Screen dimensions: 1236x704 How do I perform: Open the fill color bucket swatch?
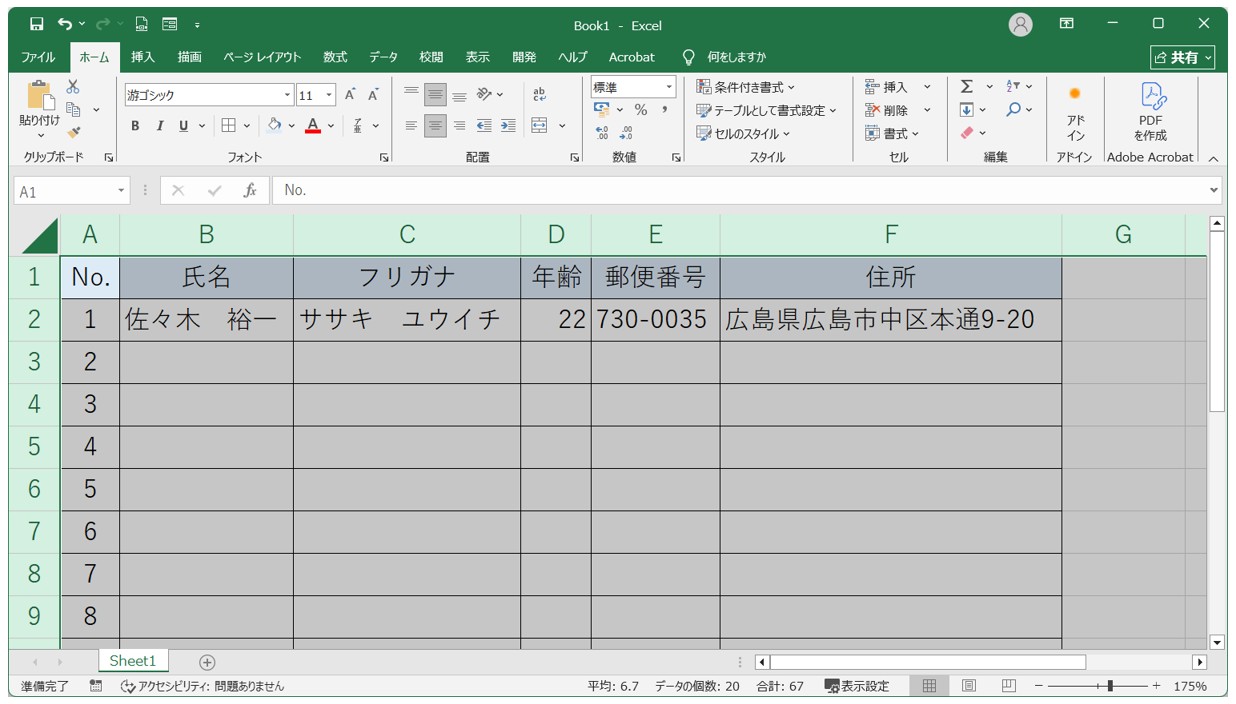point(274,126)
